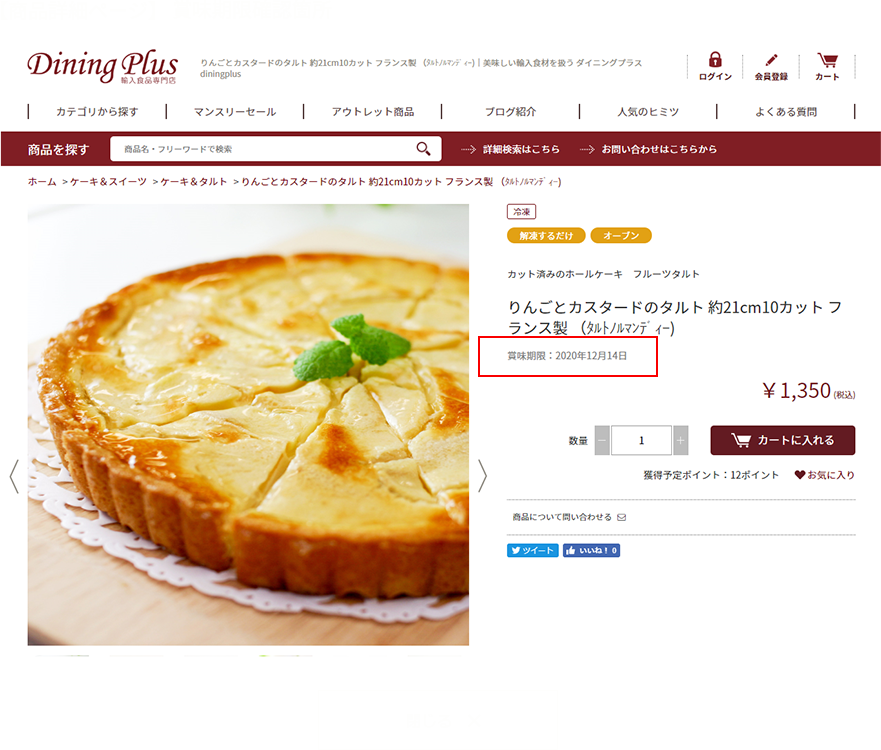Click the Dining Plus logo
Viewport: 881px width, 750px height.
coord(102,67)
